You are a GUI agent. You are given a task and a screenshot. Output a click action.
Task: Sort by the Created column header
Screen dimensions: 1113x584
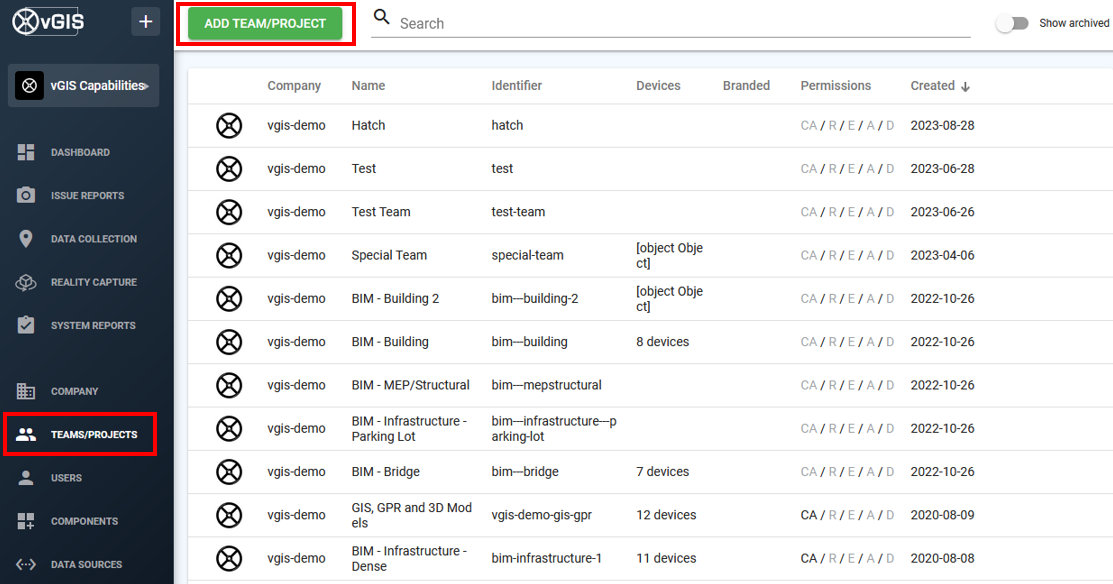pos(933,85)
